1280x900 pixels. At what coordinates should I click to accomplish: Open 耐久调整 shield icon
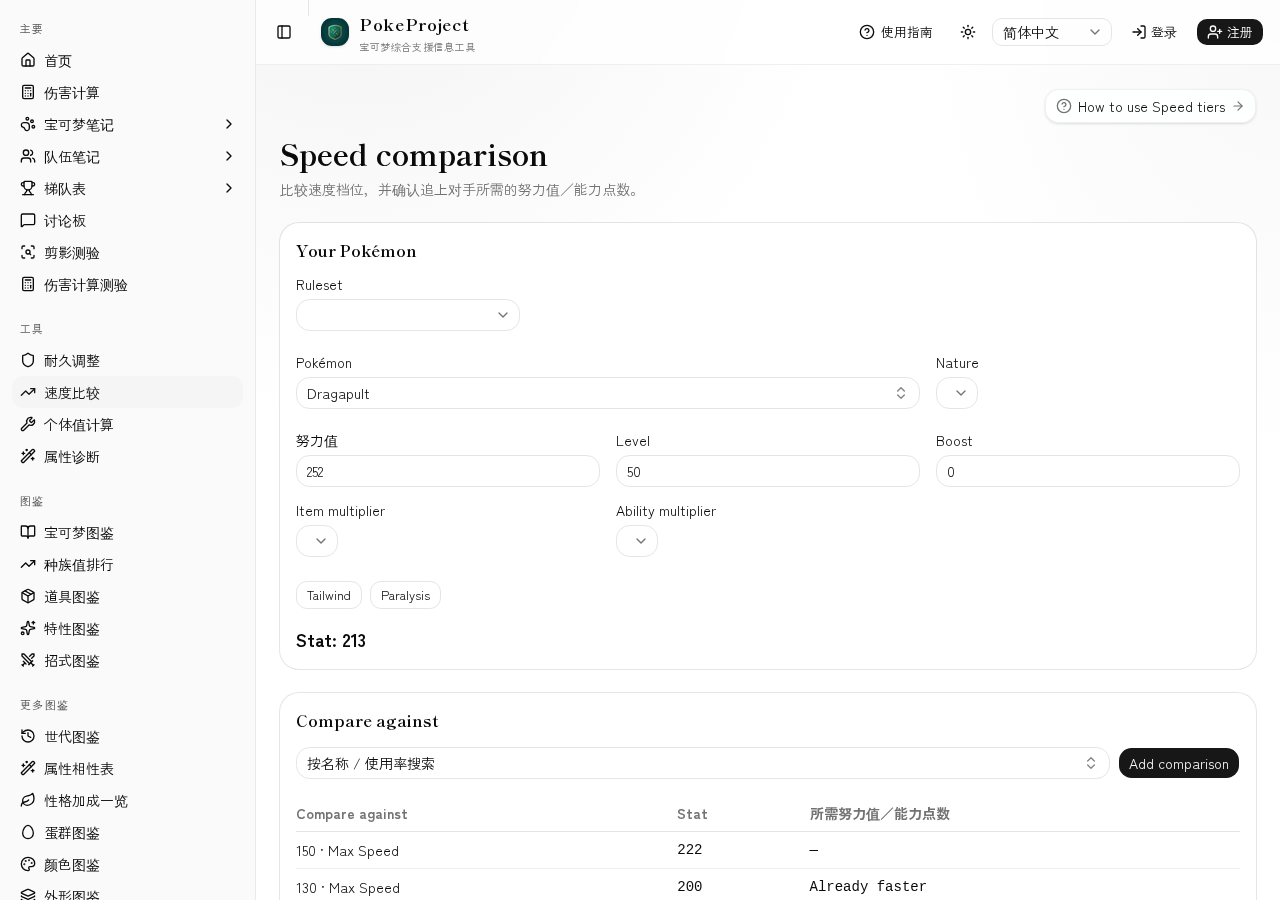coord(28,360)
